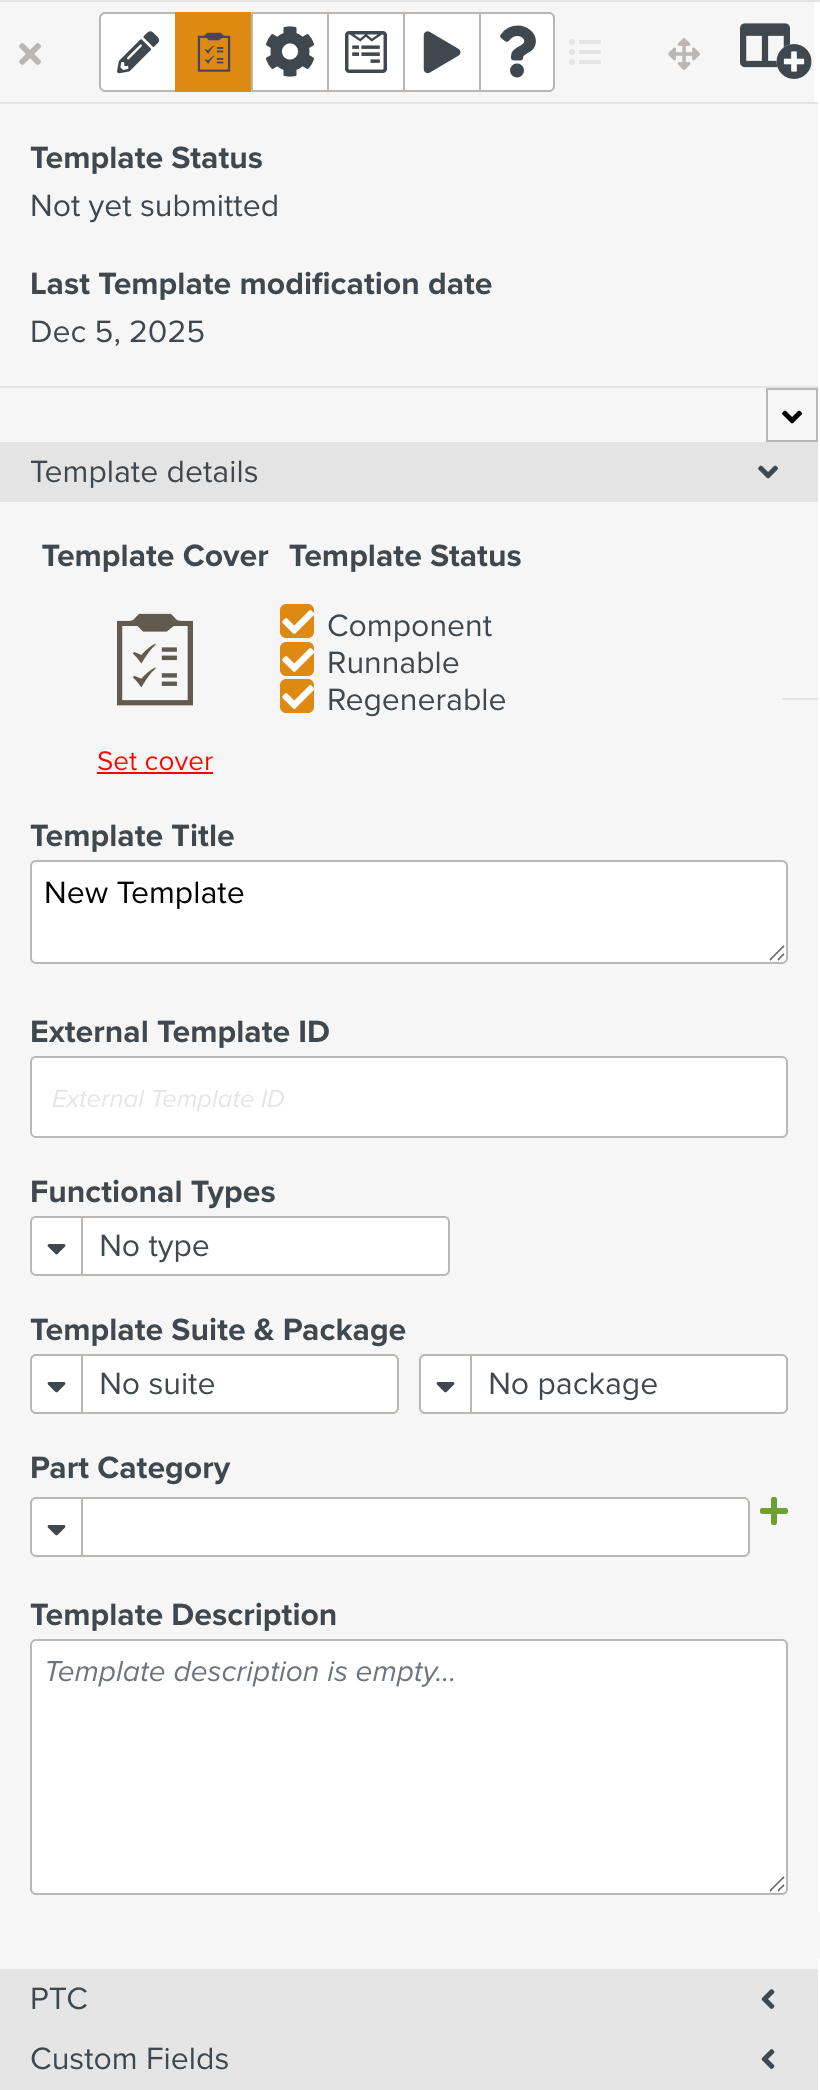Screen dimensions: 820x2090
Task: Uncheck the Component checkbox
Action: (x=298, y=622)
